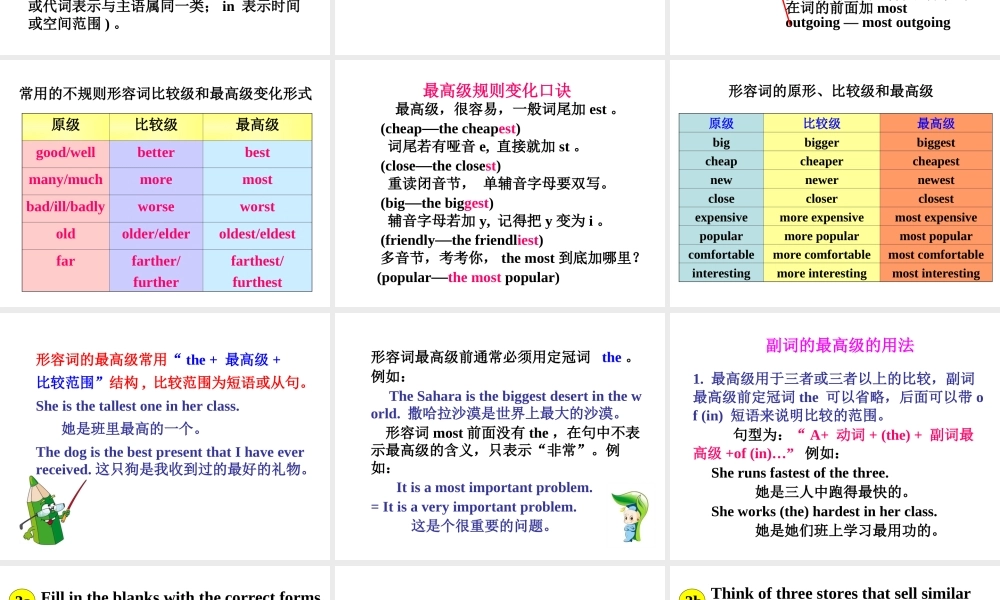The image size is (1000, 600).
Task: Select the 'more popular' table cell
Action: (821, 235)
